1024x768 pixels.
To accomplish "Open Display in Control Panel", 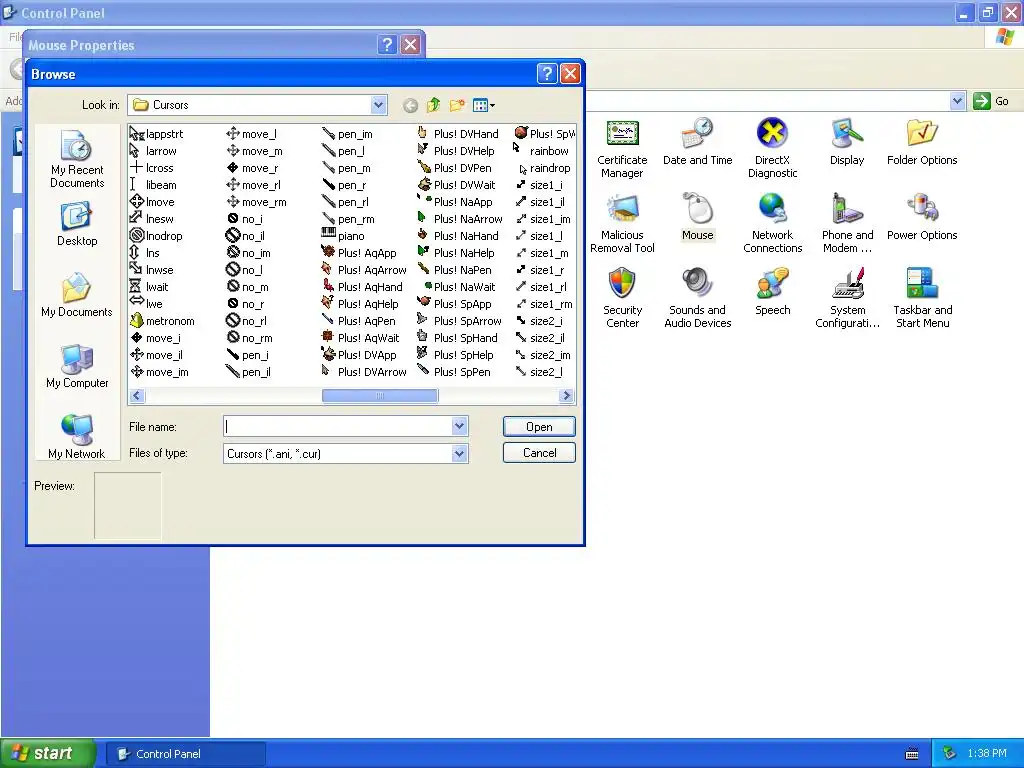I will (847, 142).
